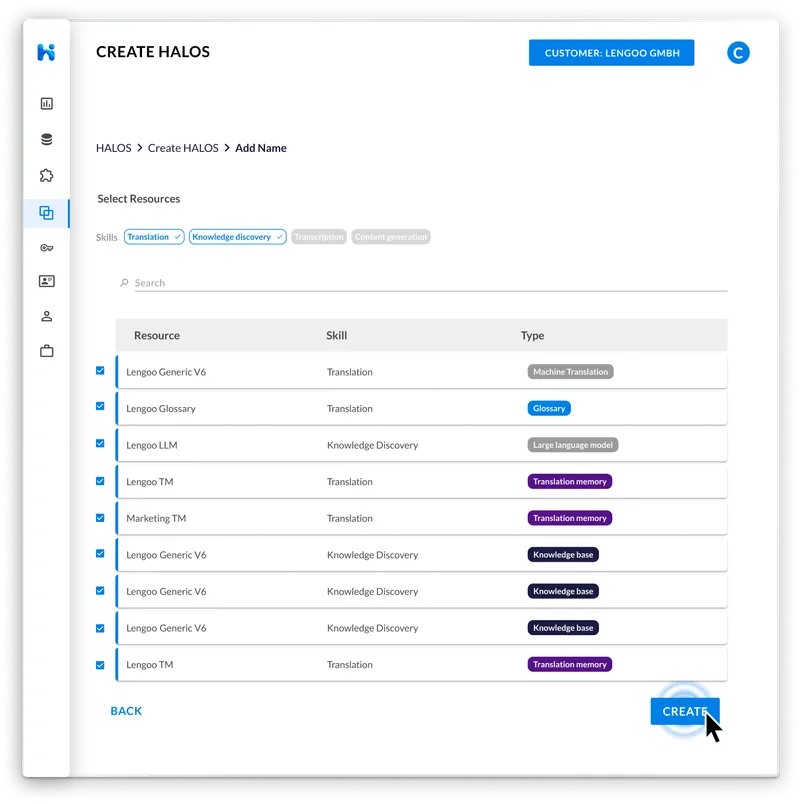Click the HALOS logo icon
800x804 pixels.
pyautogui.click(x=46, y=52)
